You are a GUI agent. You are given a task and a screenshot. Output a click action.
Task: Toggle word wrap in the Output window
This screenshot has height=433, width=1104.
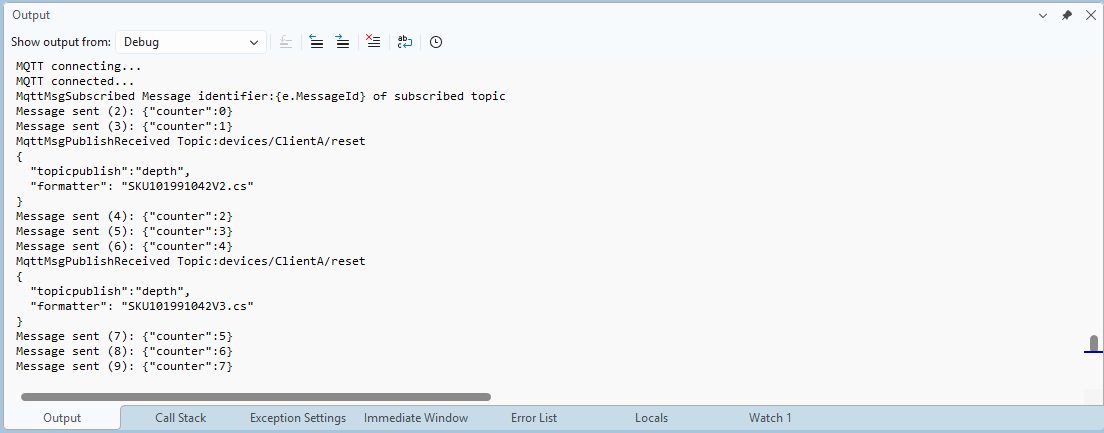405,42
